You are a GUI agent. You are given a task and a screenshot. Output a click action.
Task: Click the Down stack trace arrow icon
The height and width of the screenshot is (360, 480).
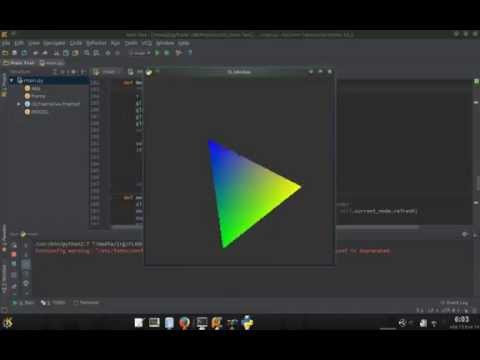pos(26,254)
